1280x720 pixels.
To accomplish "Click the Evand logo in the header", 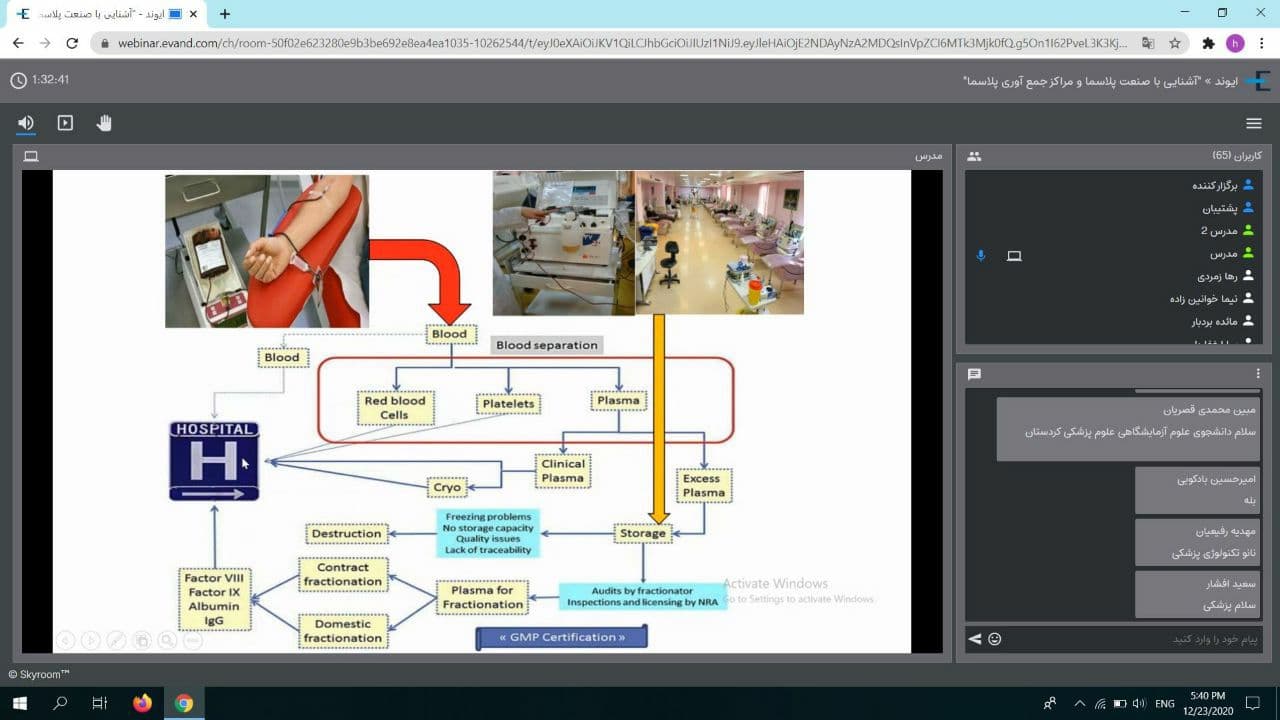I will click(x=1257, y=81).
